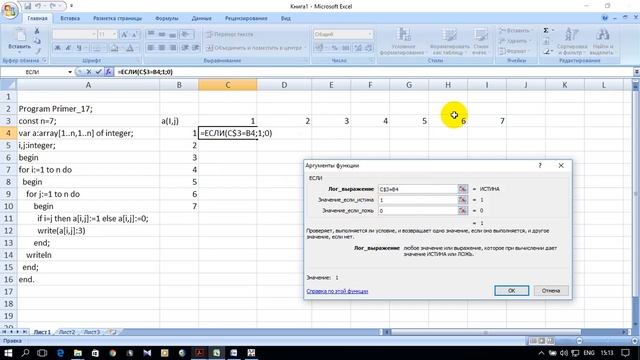Image resolution: width=640 pixels, height=360 pixels.
Task: Switch to the Данные tab
Action: [x=201, y=18]
